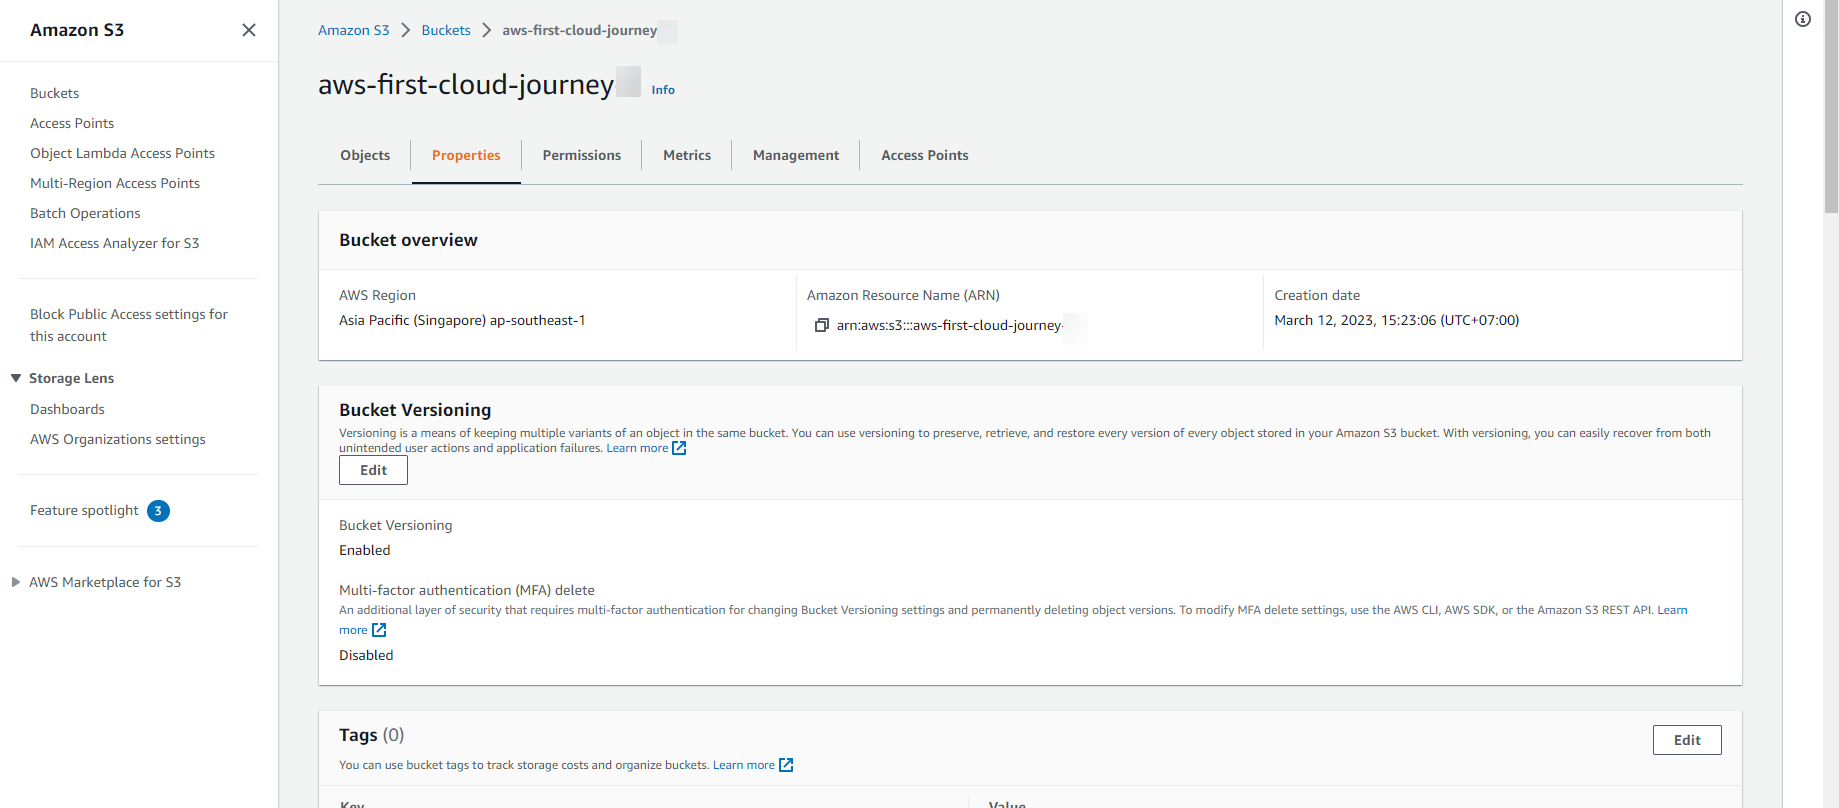The height and width of the screenshot is (808, 1839).
Task: Open Feature spotlight link
Action: 84,510
